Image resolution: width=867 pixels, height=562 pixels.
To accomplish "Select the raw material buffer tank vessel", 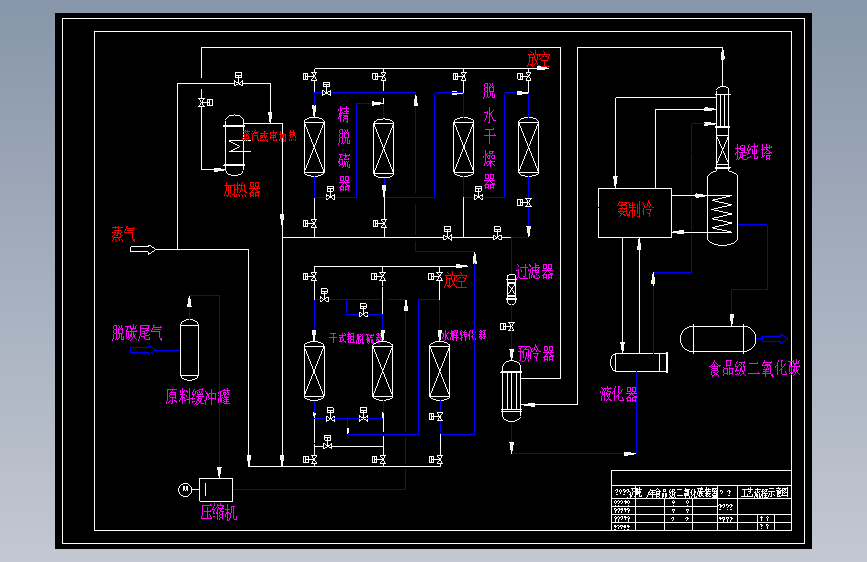I will 190,350.
